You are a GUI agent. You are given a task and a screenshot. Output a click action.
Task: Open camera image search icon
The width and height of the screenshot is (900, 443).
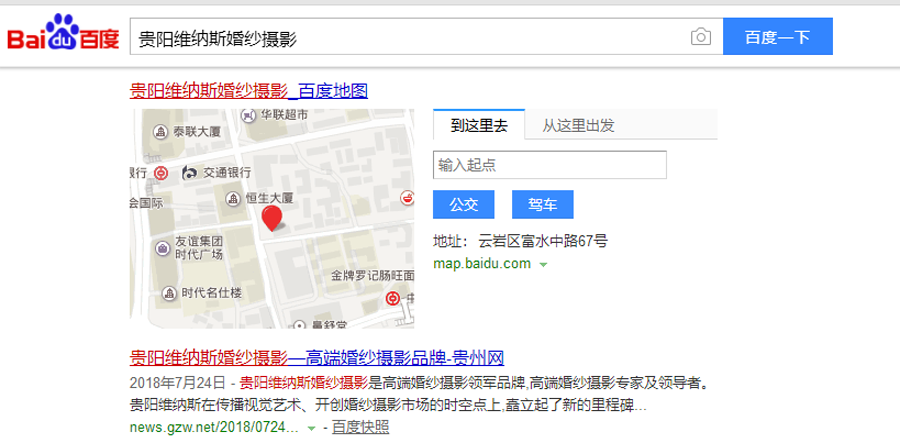point(700,37)
